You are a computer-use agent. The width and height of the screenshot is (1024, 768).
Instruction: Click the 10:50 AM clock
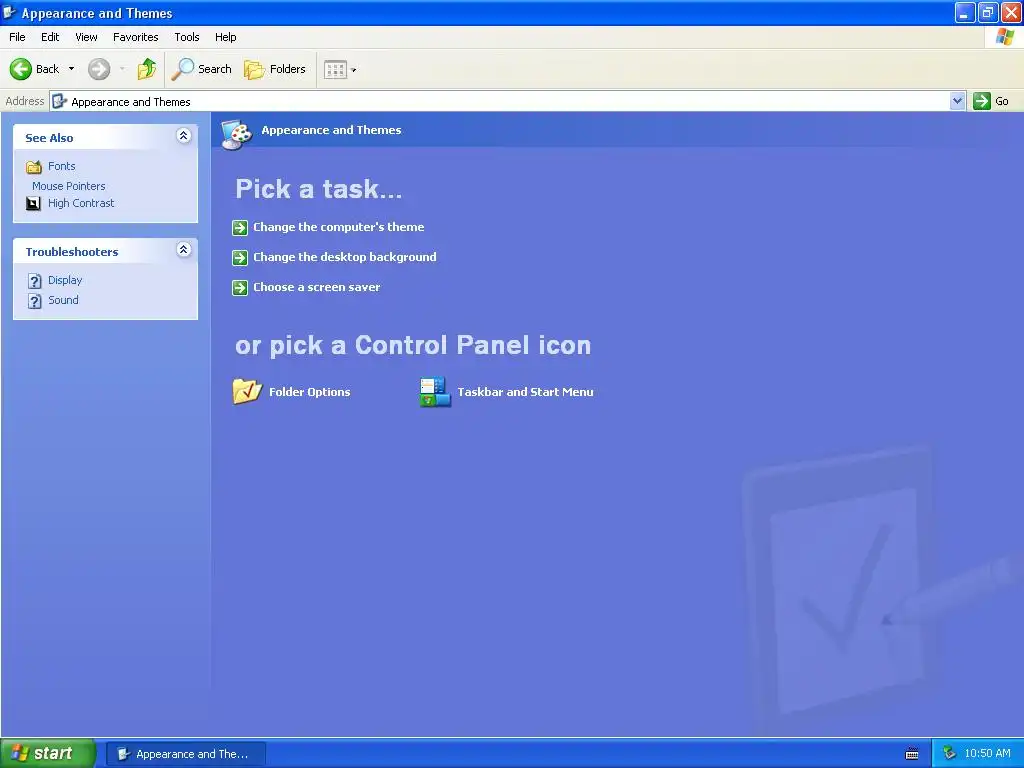(x=987, y=753)
